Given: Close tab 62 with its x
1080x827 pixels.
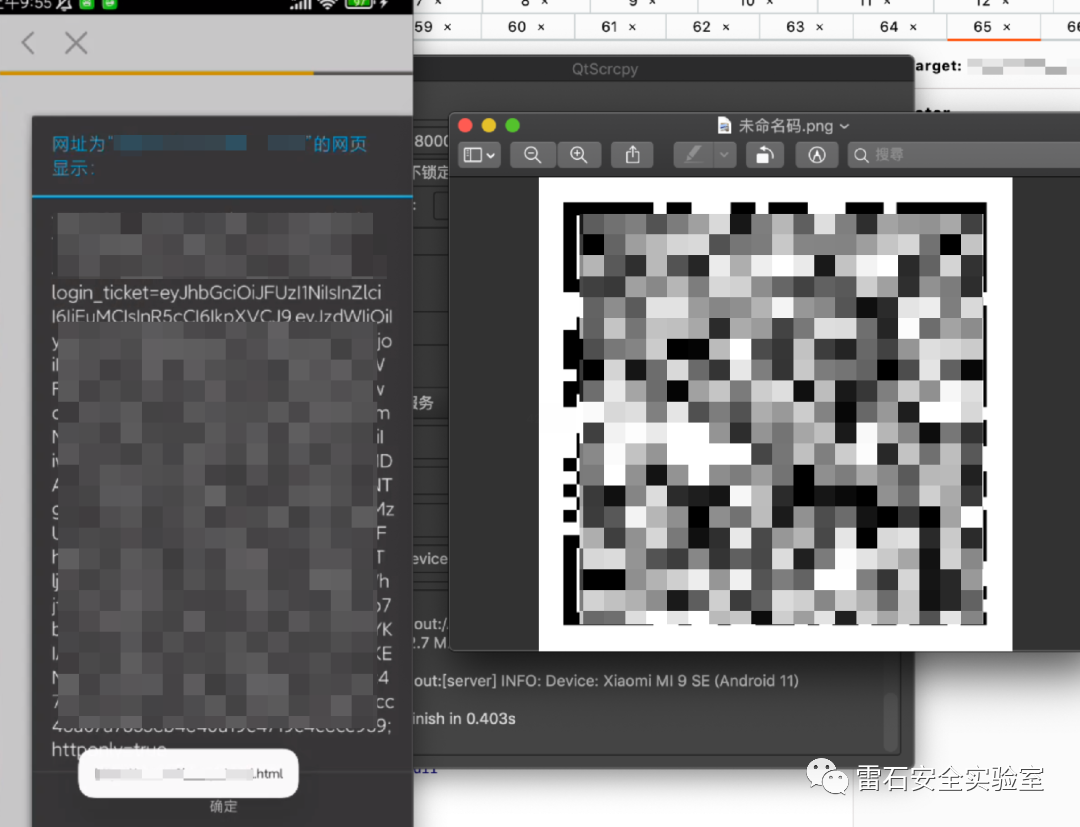Looking at the screenshot, I should (x=726, y=28).
